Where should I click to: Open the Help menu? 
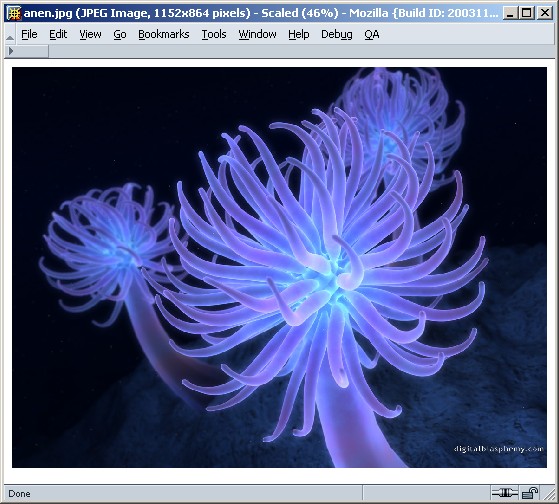pyautogui.click(x=299, y=34)
